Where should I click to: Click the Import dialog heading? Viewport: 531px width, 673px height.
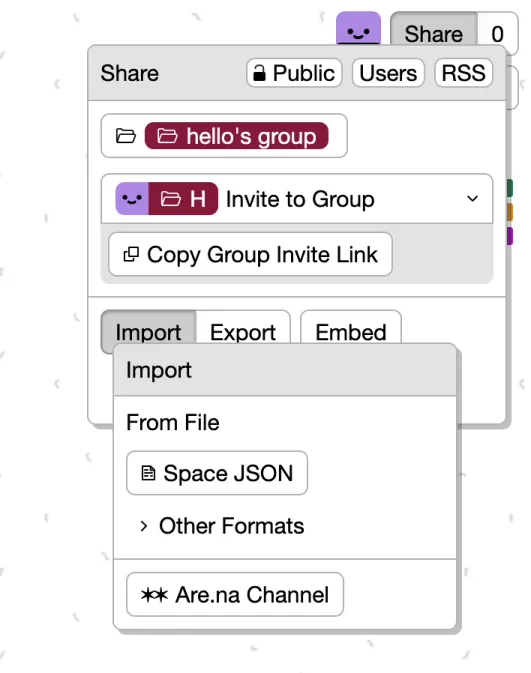tap(159, 370)
